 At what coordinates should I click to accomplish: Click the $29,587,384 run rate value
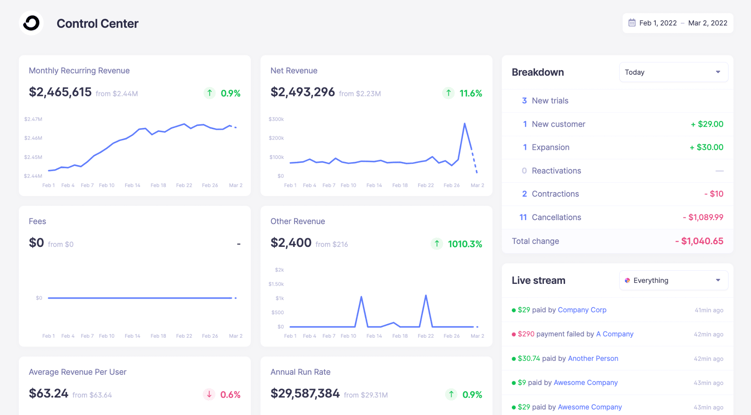click(305, 393)
